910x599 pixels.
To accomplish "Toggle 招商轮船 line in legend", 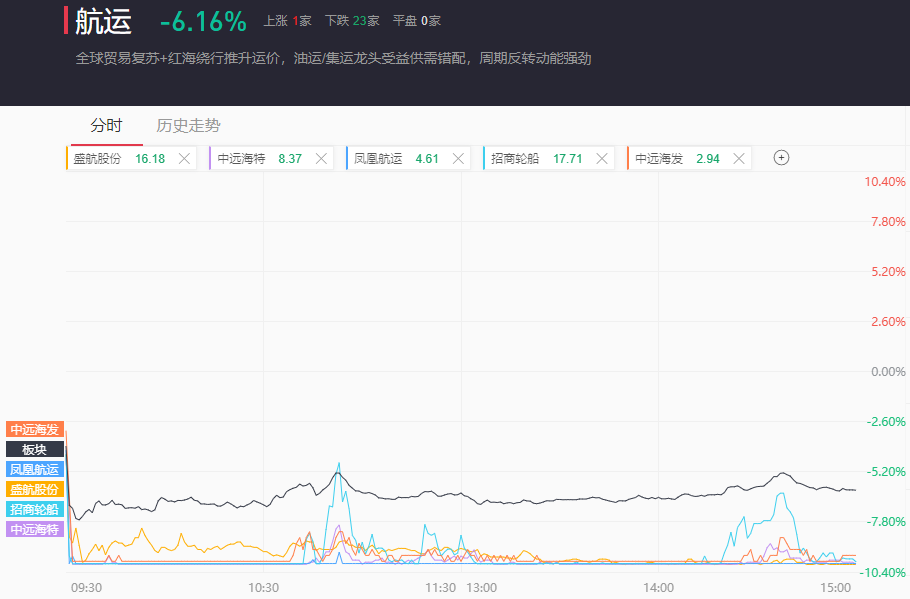I will point(35,509).
